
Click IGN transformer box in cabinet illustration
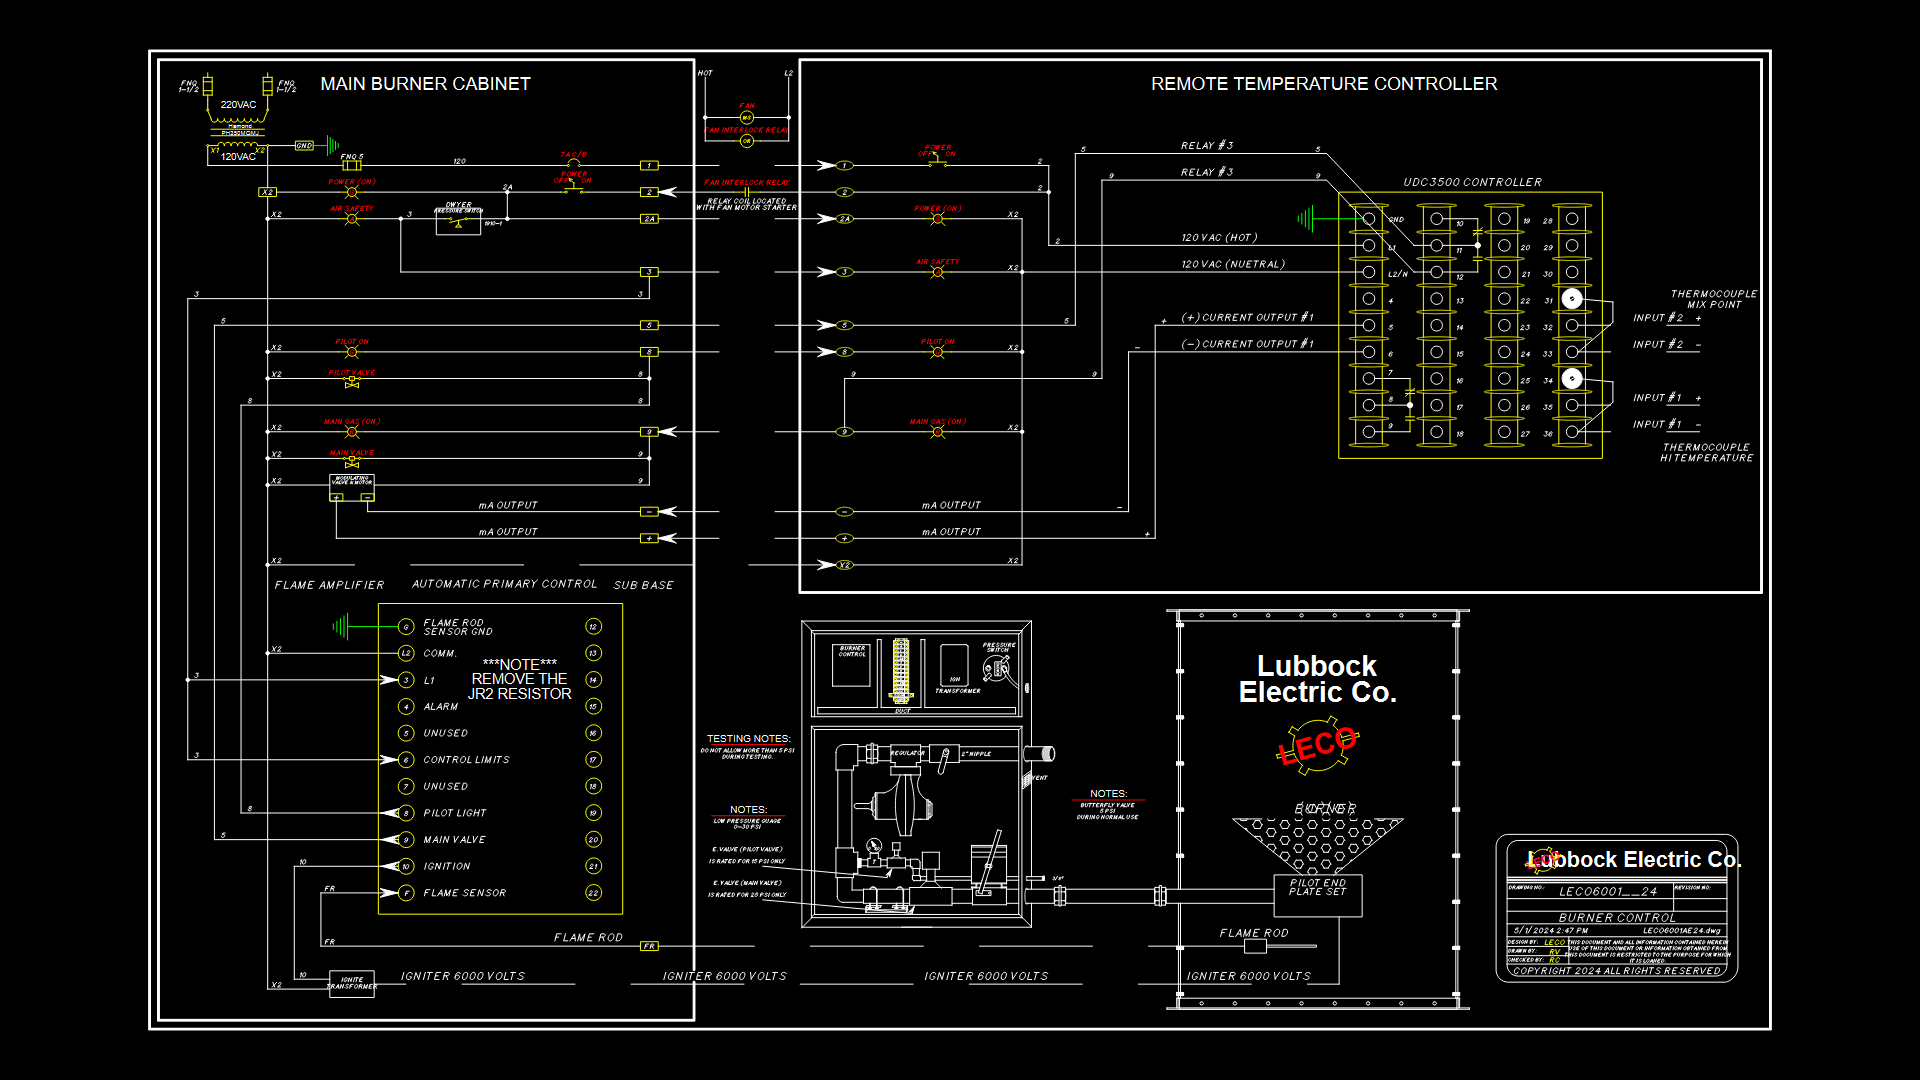[x=955, y=665]
